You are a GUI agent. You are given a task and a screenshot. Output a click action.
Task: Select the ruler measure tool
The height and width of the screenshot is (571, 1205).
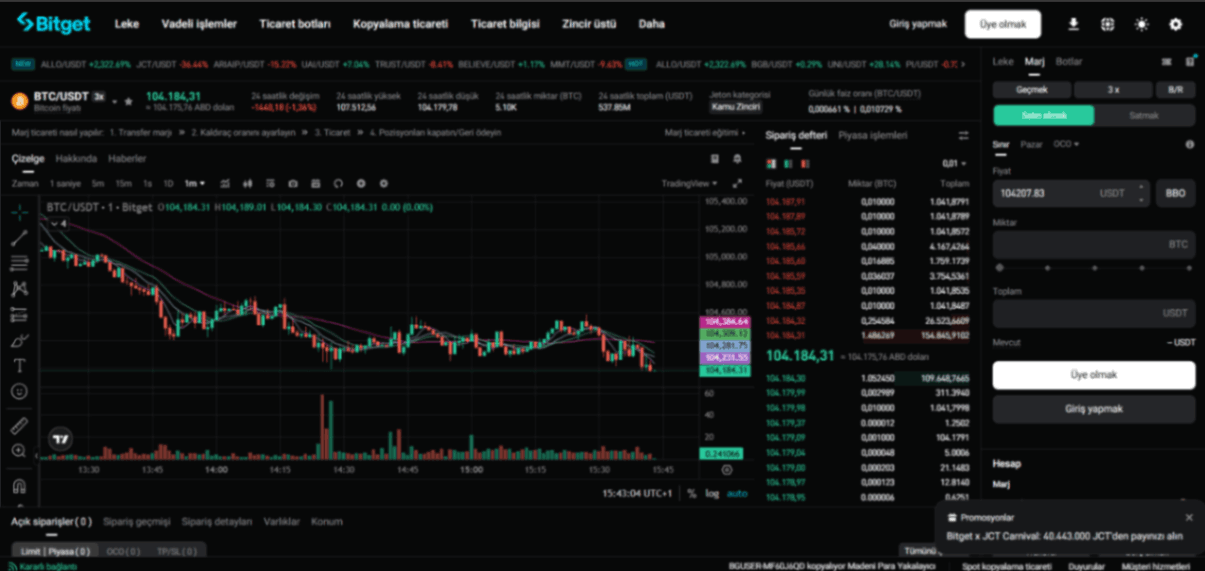coord(19,426)
